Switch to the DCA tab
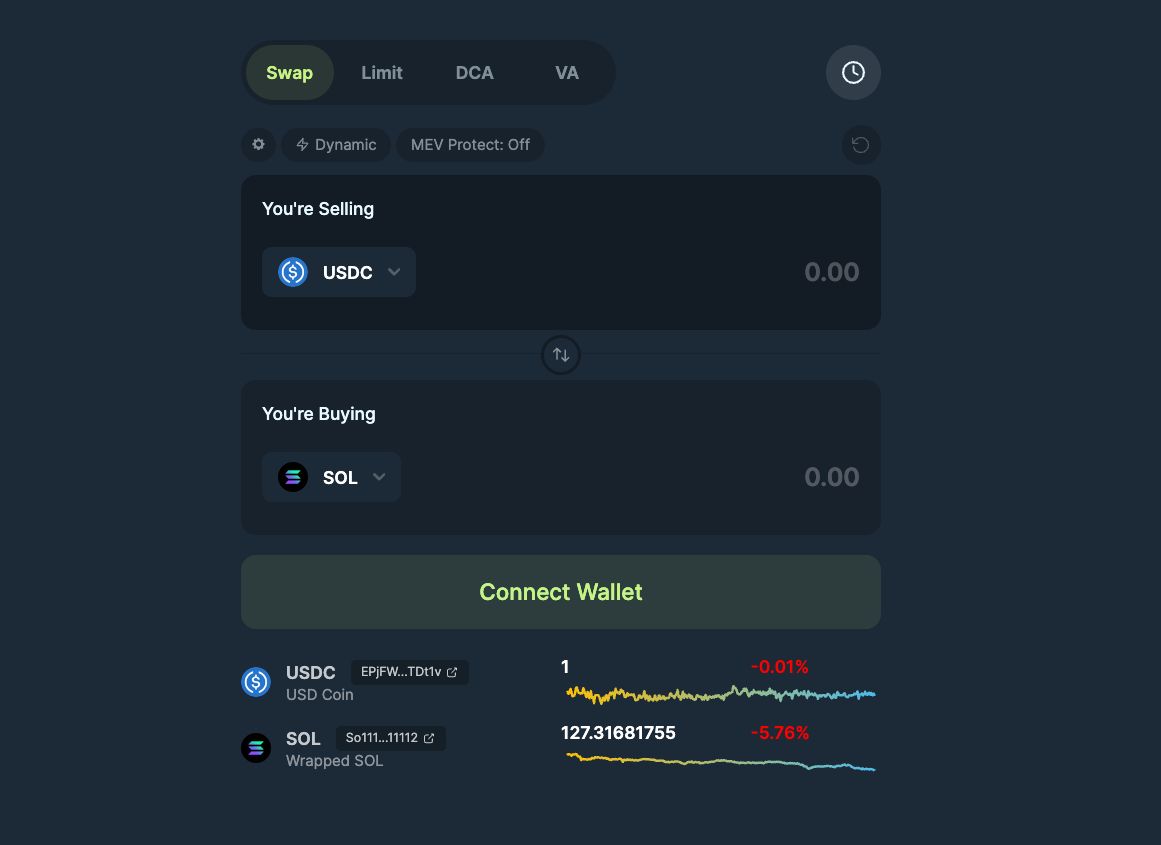This screenshot has width=1161, height=845. coord(474,73)
